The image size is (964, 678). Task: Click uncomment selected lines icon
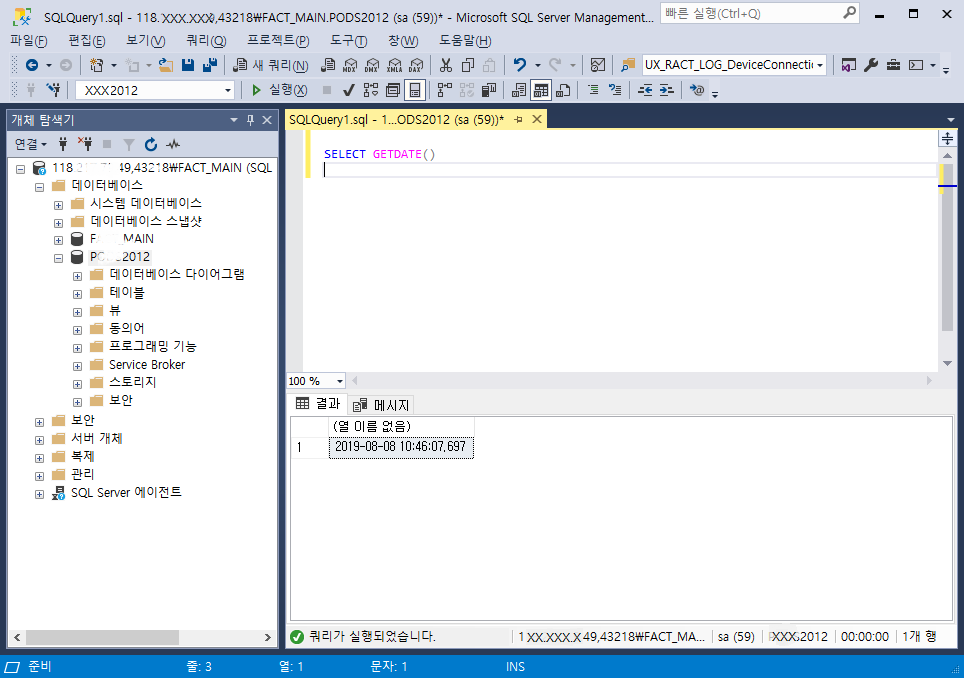(615, 90)
